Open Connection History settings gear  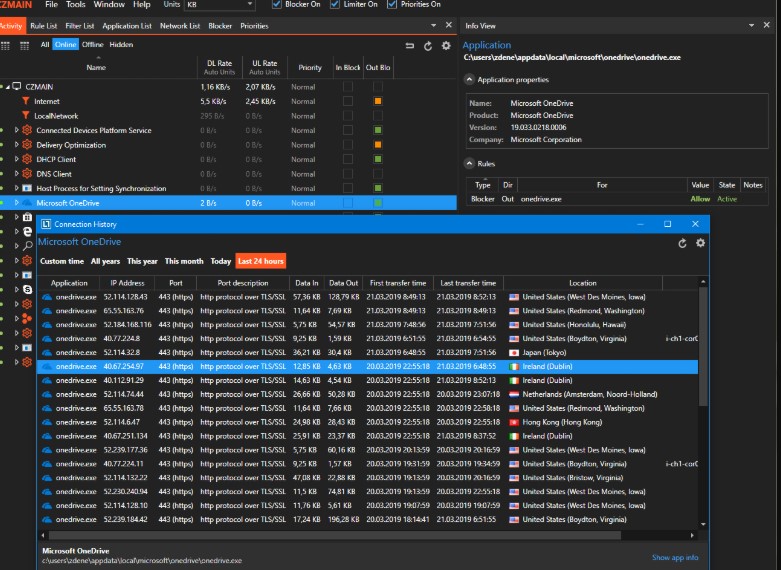(x=700, y=243)
